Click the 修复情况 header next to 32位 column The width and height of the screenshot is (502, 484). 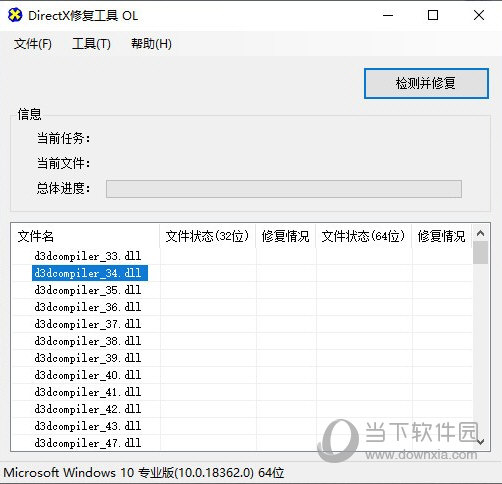[x=286, y=236]
